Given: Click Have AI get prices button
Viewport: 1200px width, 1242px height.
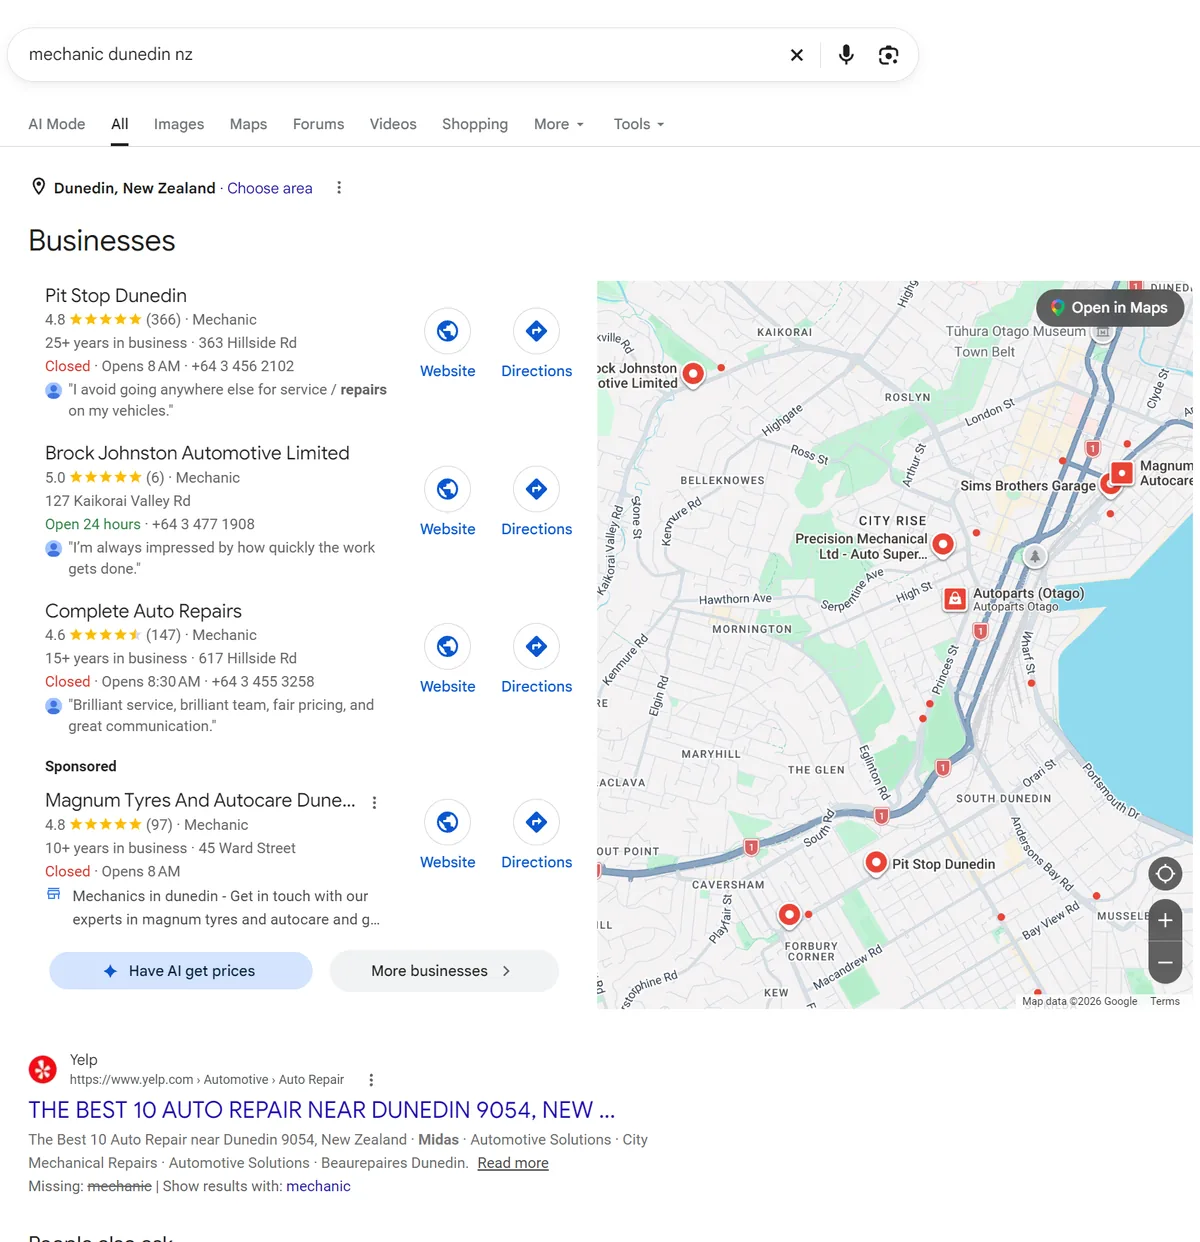Looking at the screenshot, I should point(181,971).
